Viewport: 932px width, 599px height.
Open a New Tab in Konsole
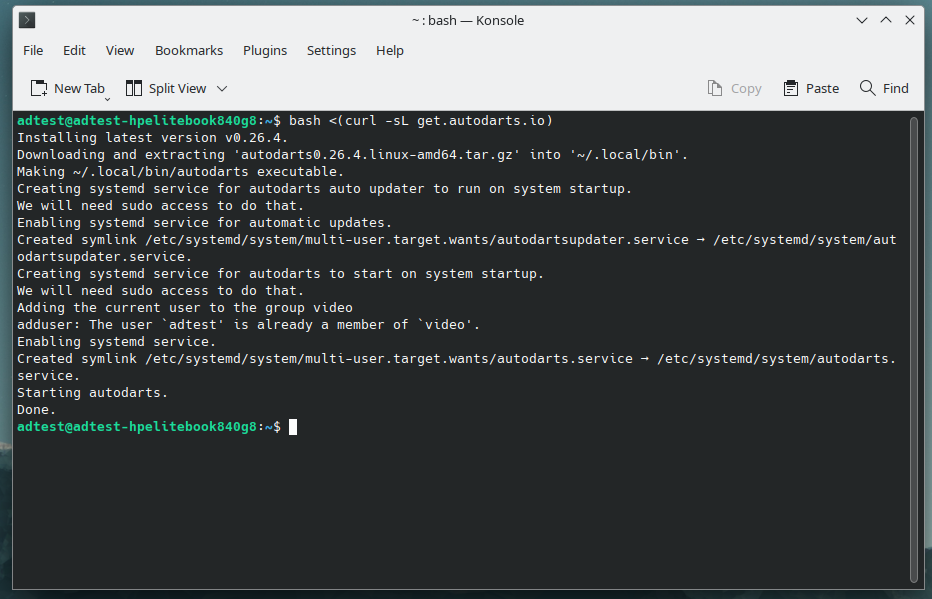click(67, 89)
